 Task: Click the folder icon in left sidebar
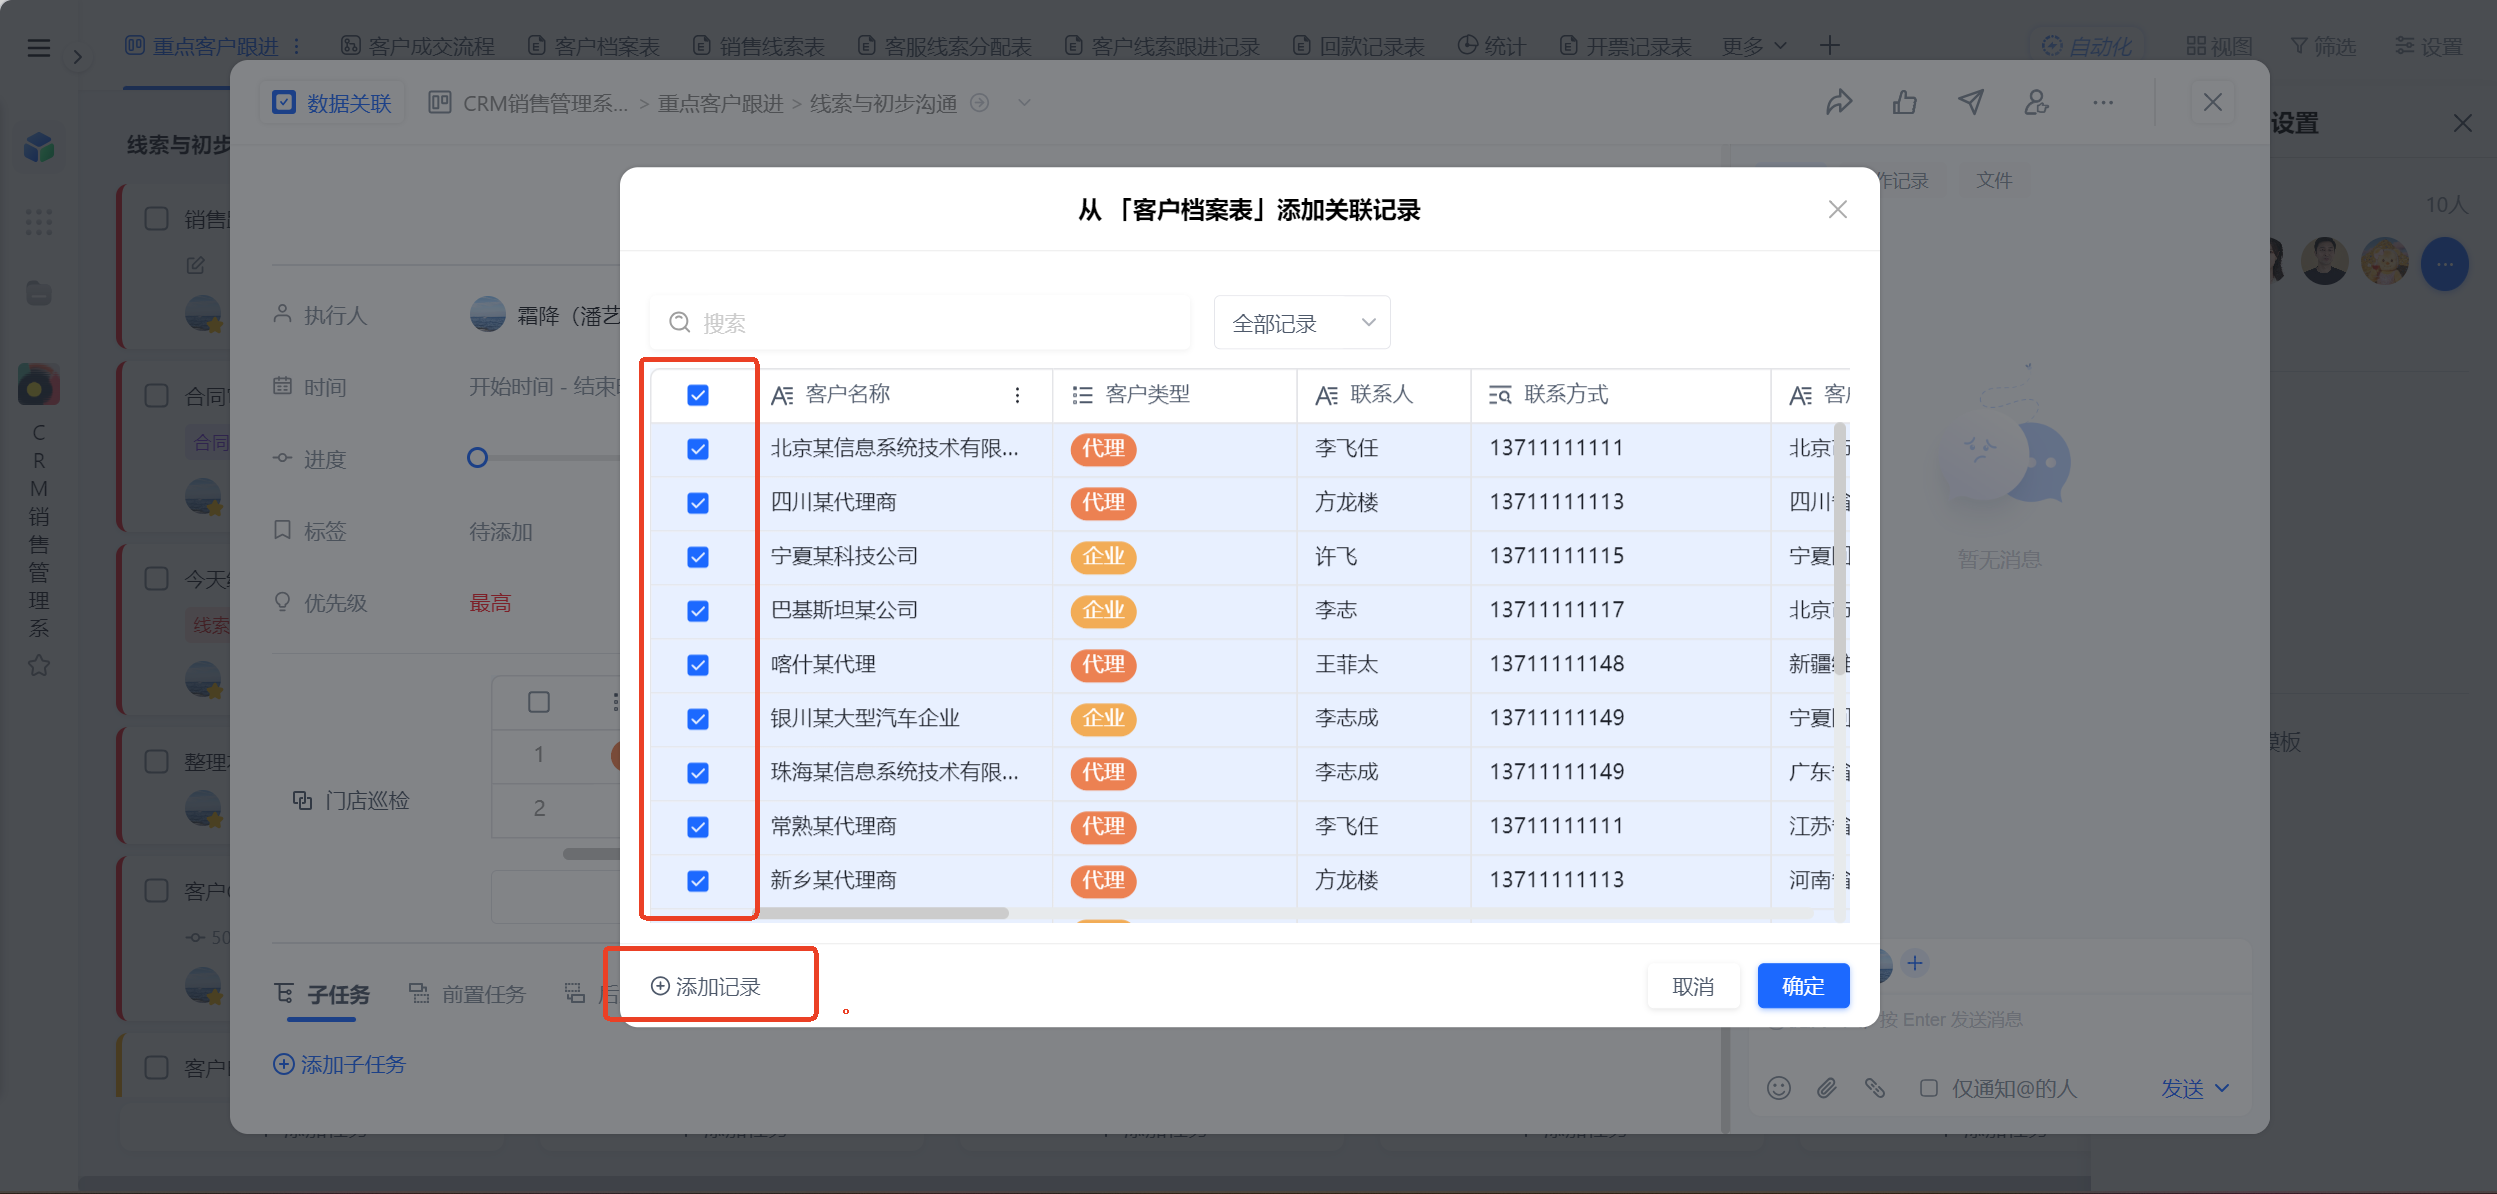pyautogui.click(x=39, y=293)
